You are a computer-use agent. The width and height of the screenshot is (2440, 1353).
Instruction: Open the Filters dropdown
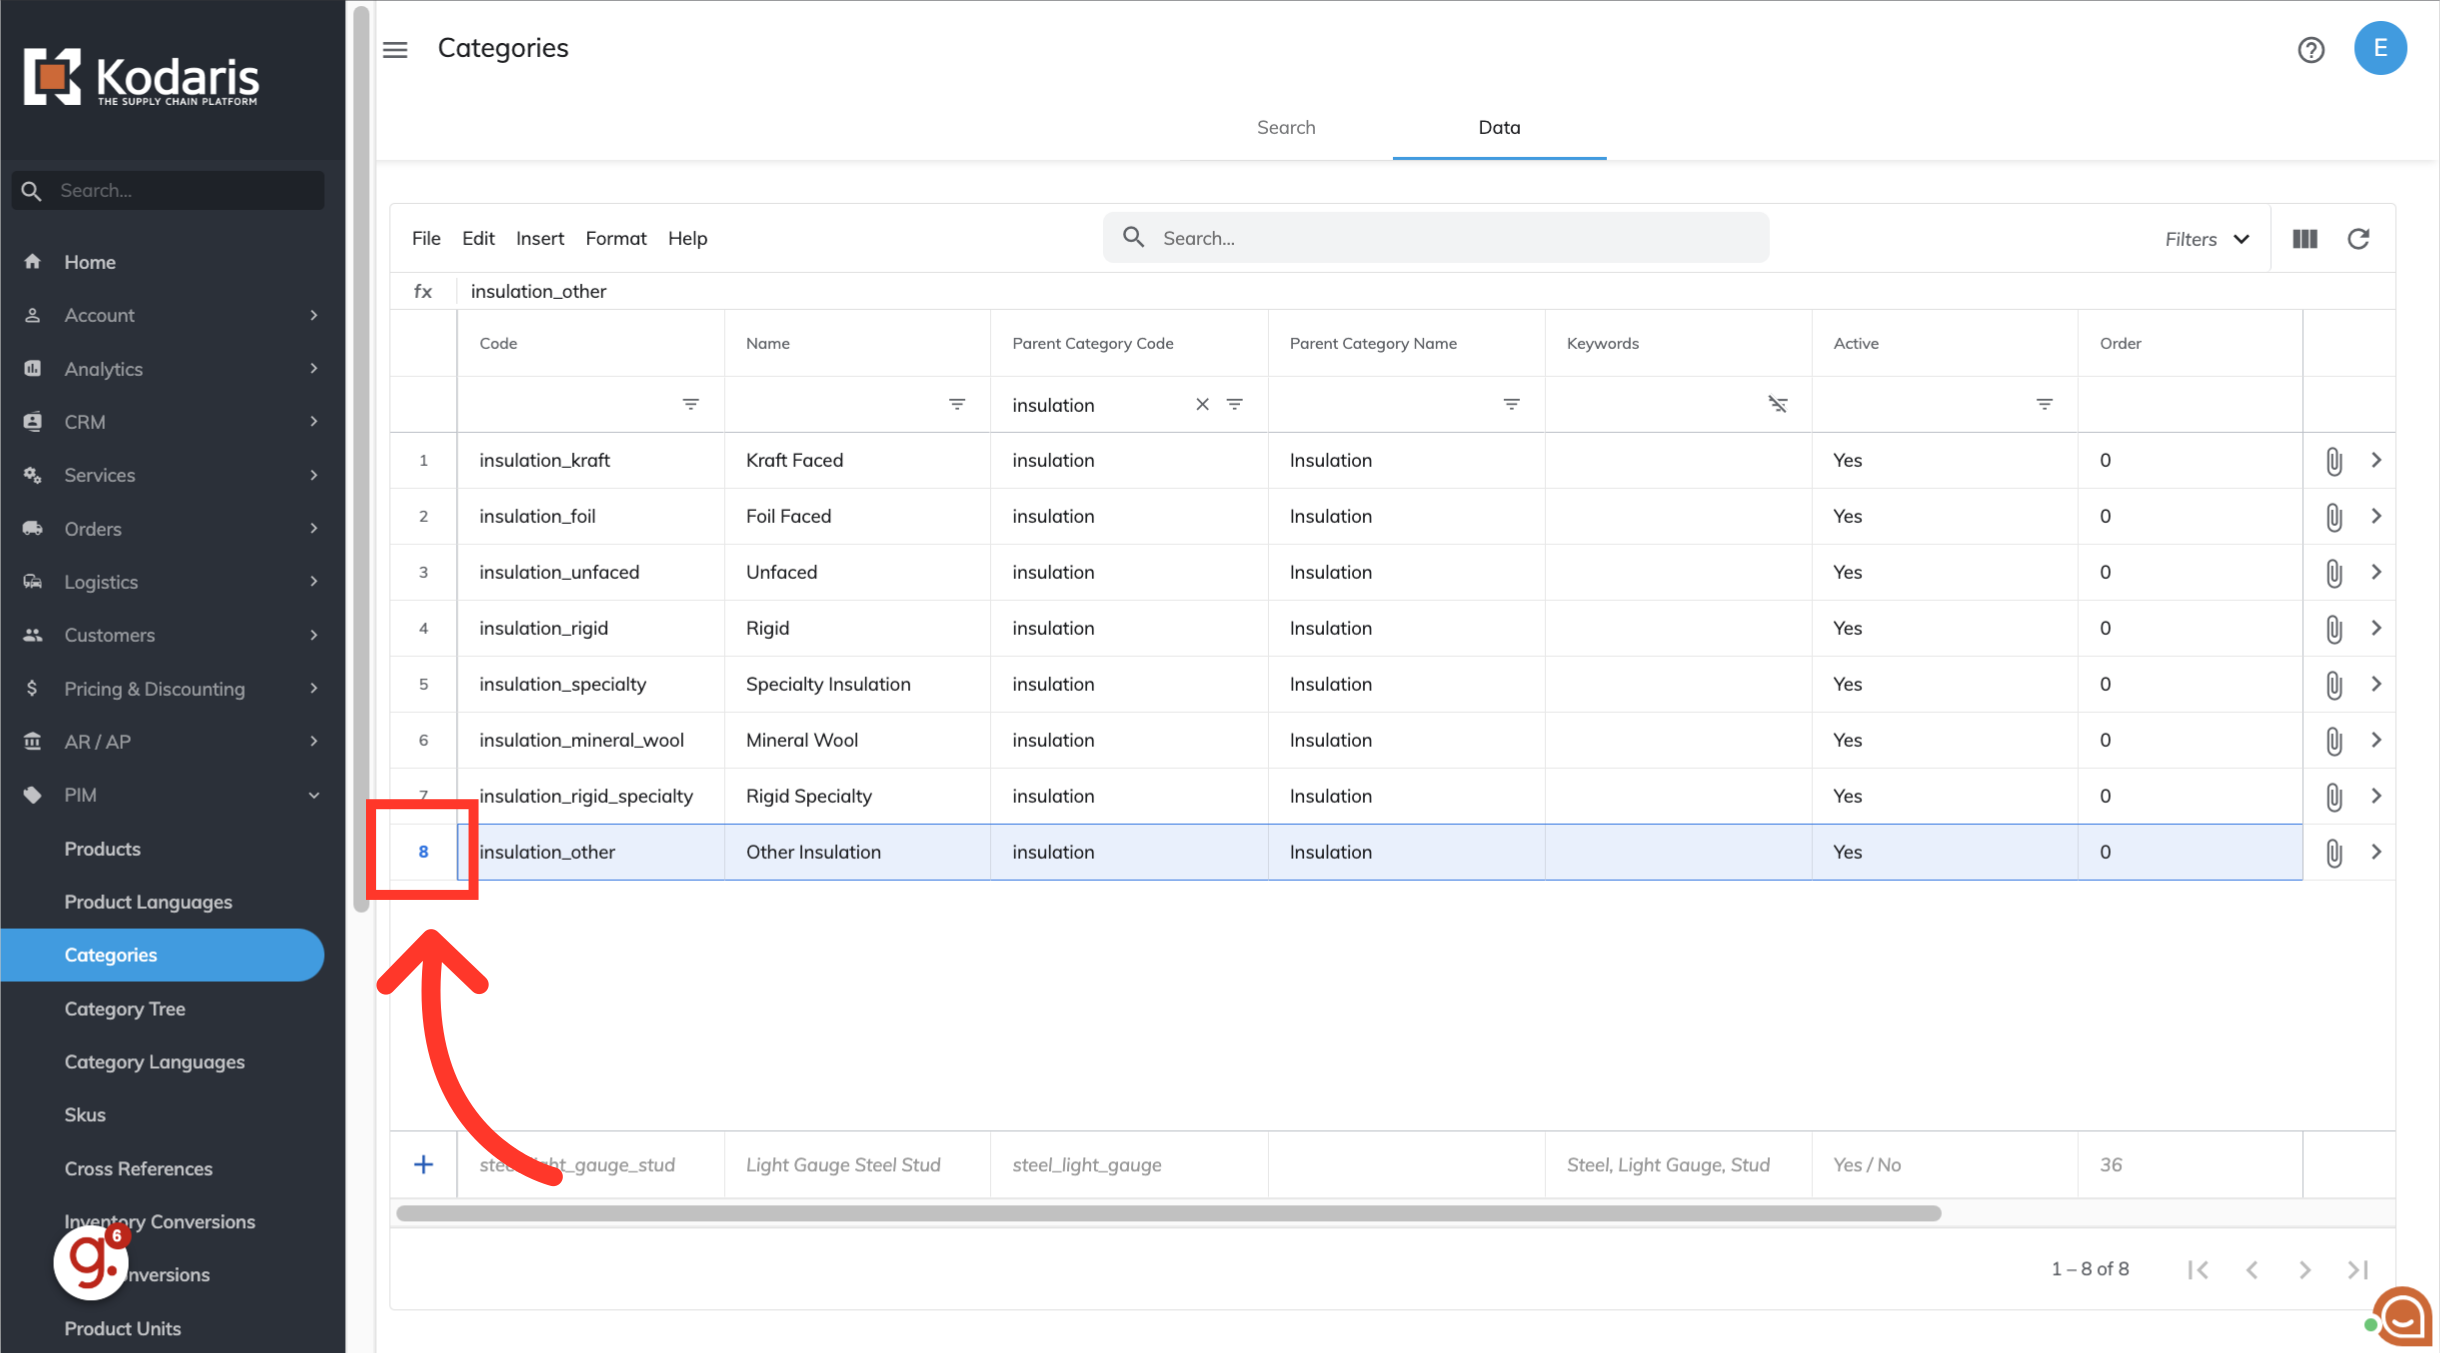(x=2206, y=239)
